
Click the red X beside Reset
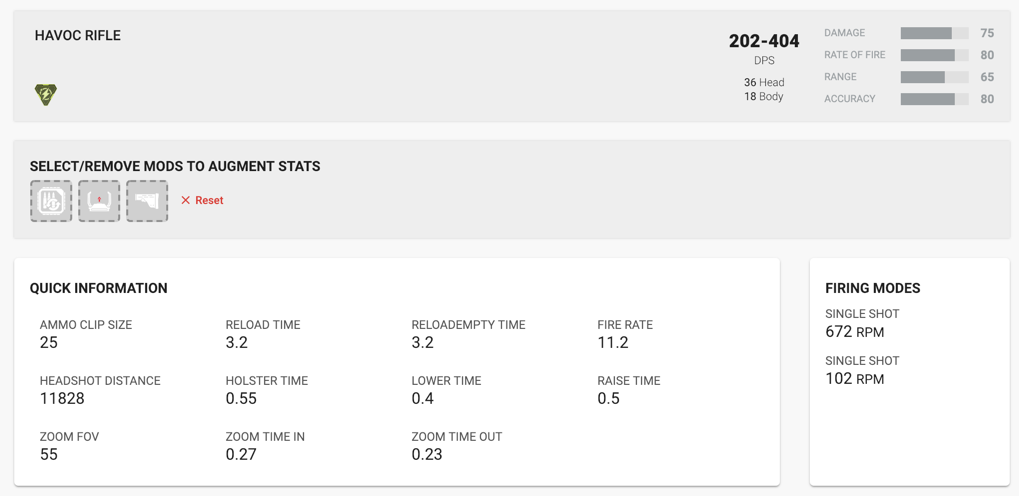click(185, 200)
